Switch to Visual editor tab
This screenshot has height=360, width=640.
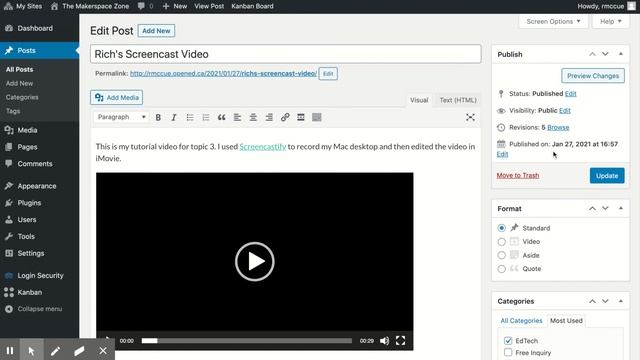419,100
